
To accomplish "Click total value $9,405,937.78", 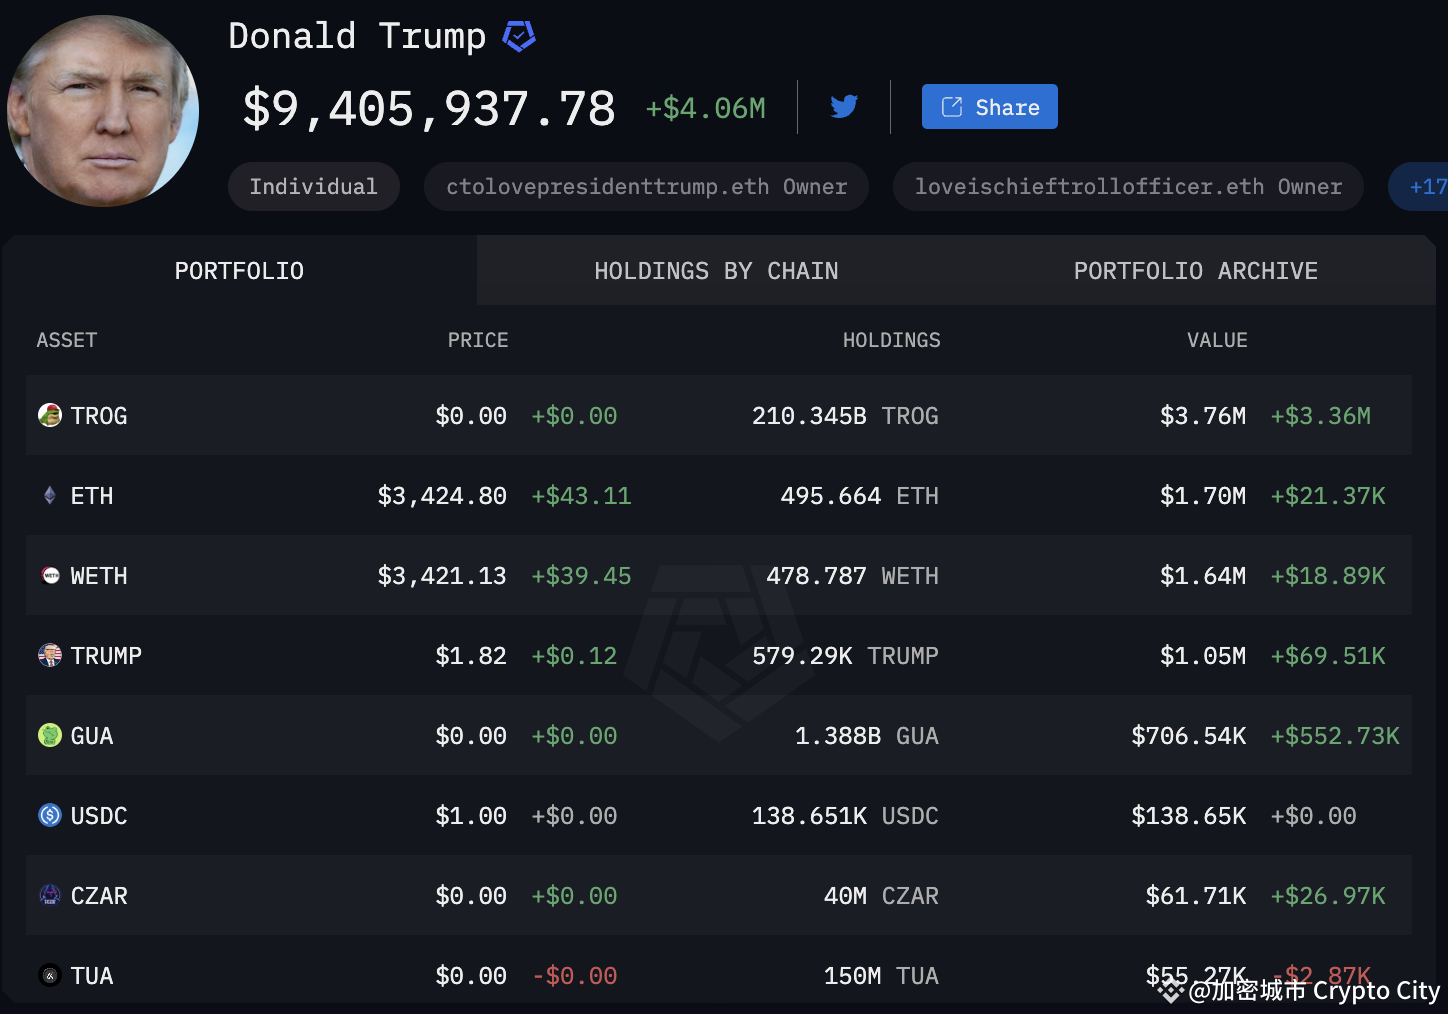I will click(429, 109).
